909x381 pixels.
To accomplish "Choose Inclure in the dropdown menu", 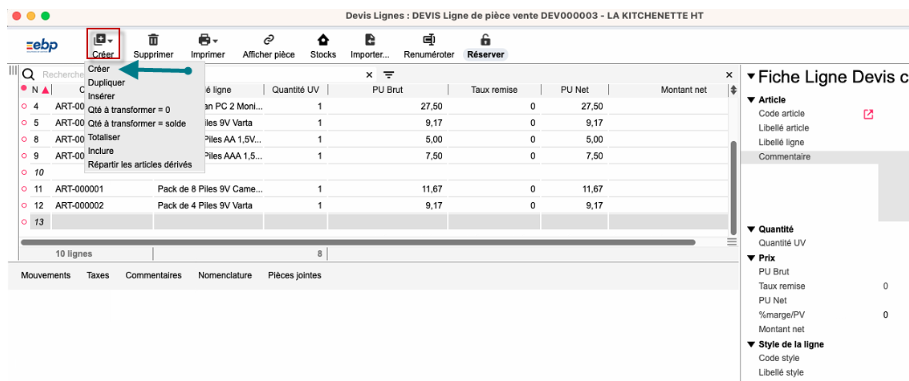I will point(101,151).
